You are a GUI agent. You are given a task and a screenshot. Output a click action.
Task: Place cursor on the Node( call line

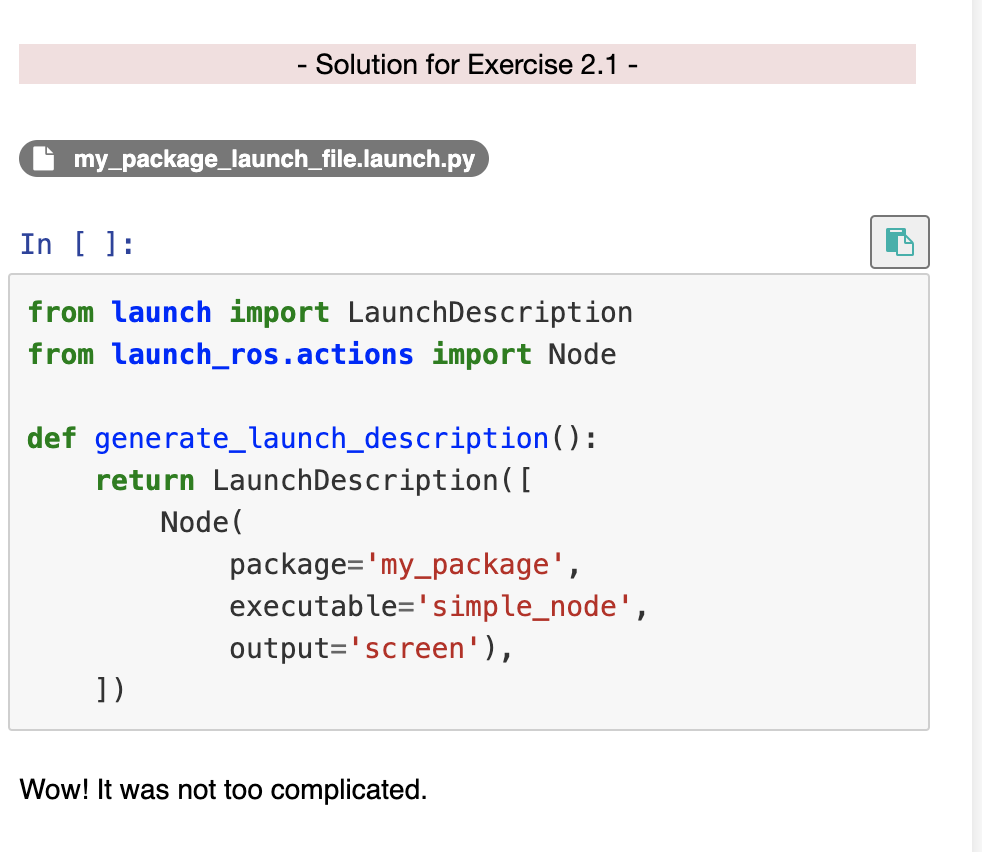click(201, 522)
